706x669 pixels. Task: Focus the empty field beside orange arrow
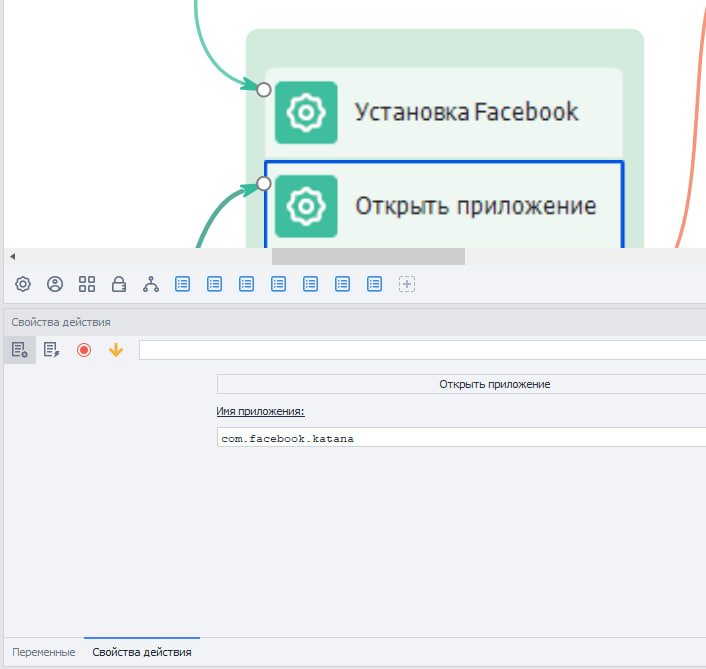[x=422, y=350]
